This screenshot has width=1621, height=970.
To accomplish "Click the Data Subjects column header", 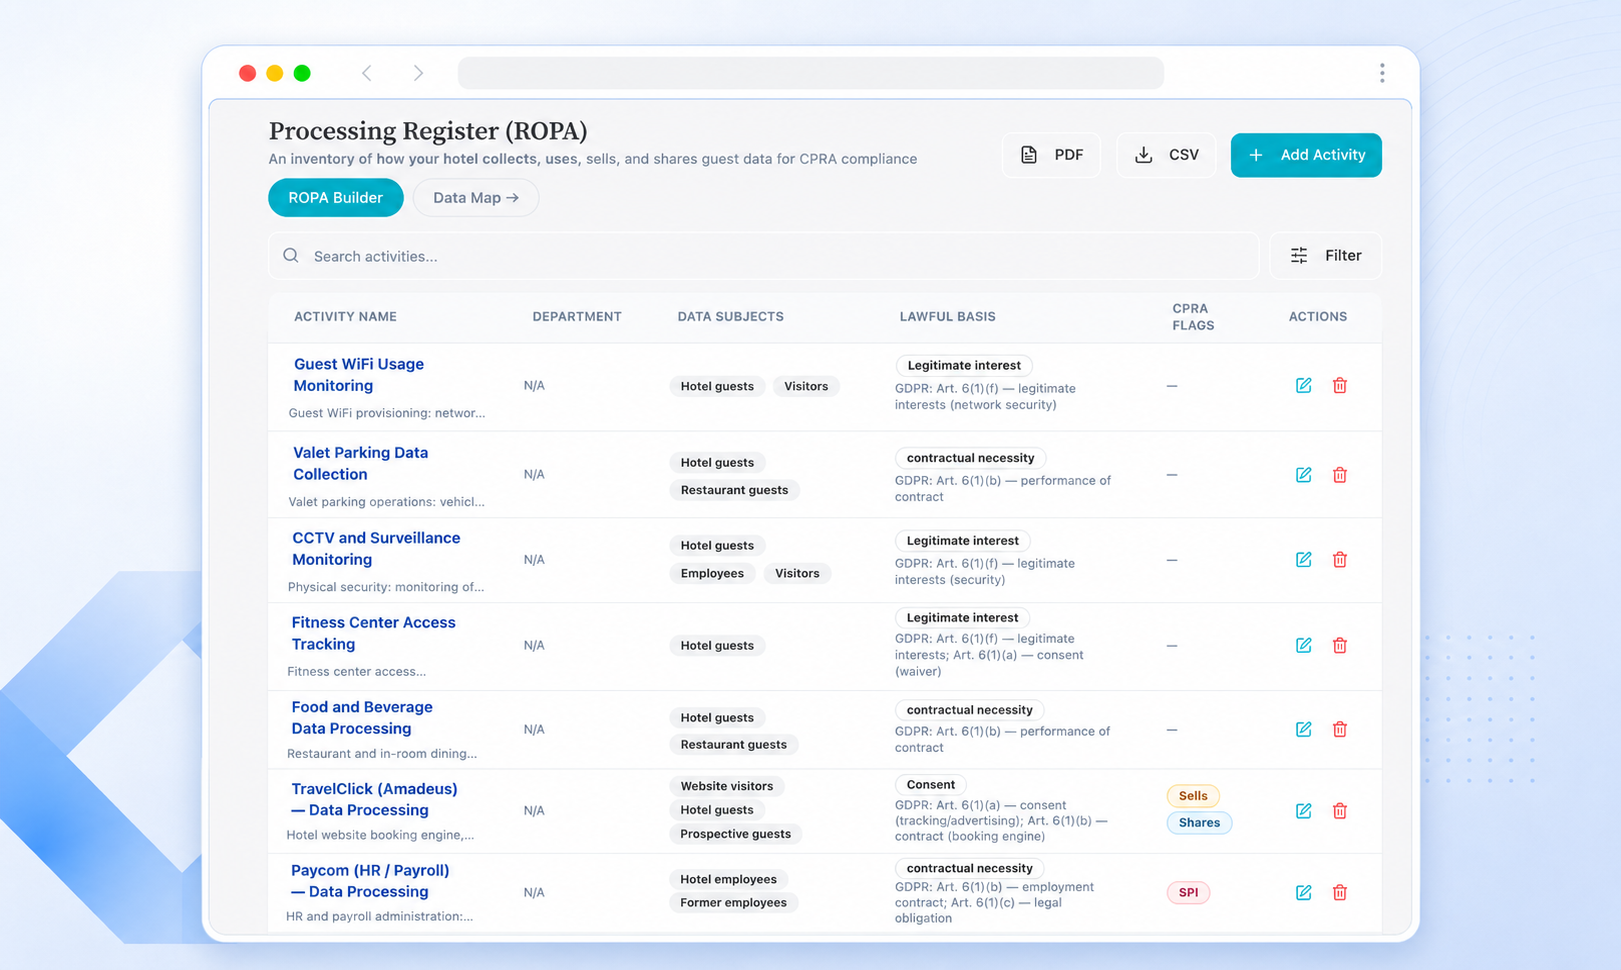I will pos(731,316).
